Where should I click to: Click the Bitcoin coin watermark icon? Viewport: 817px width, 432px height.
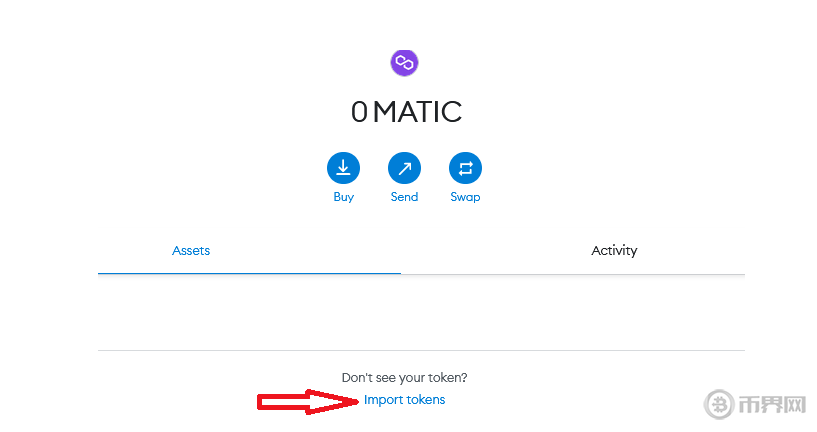(720, 404)
